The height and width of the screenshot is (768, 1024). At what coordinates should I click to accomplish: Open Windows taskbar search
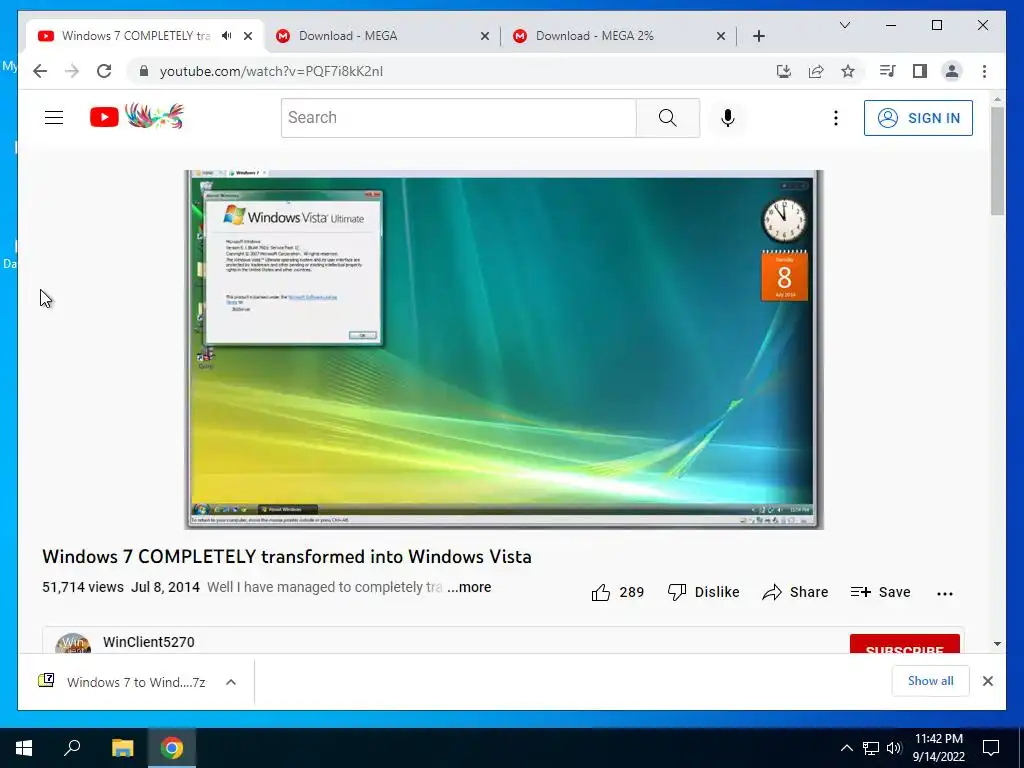72,748
